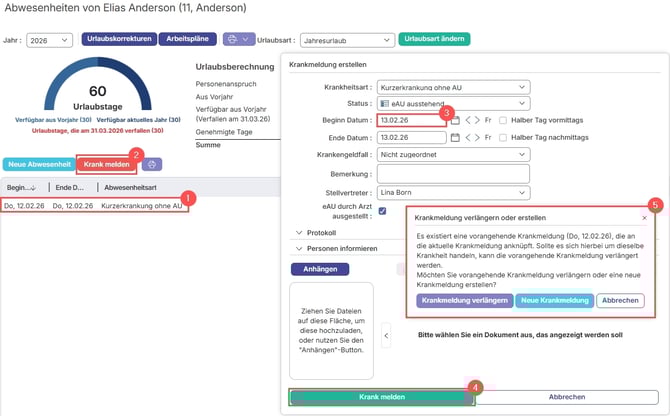Advance Ende Datum to next day
This screenshot has width=670, height=416.
pyautogui.click(x=479, y=137)
